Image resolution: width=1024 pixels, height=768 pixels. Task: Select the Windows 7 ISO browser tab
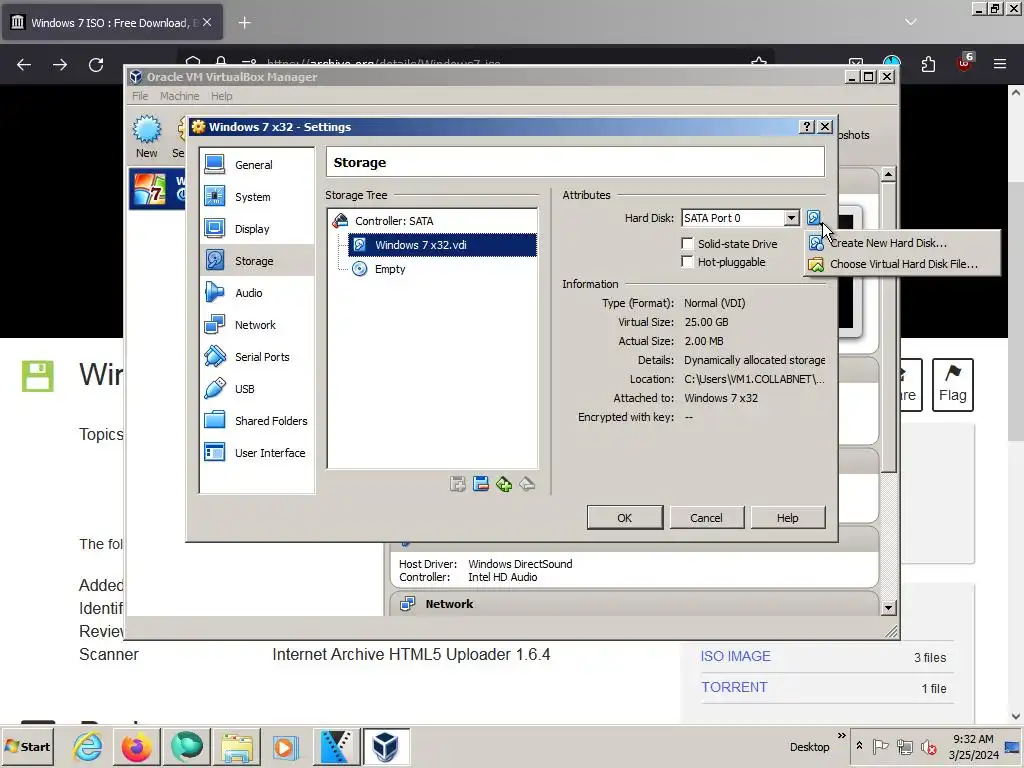pyautogui.click(x=112, y=23)
